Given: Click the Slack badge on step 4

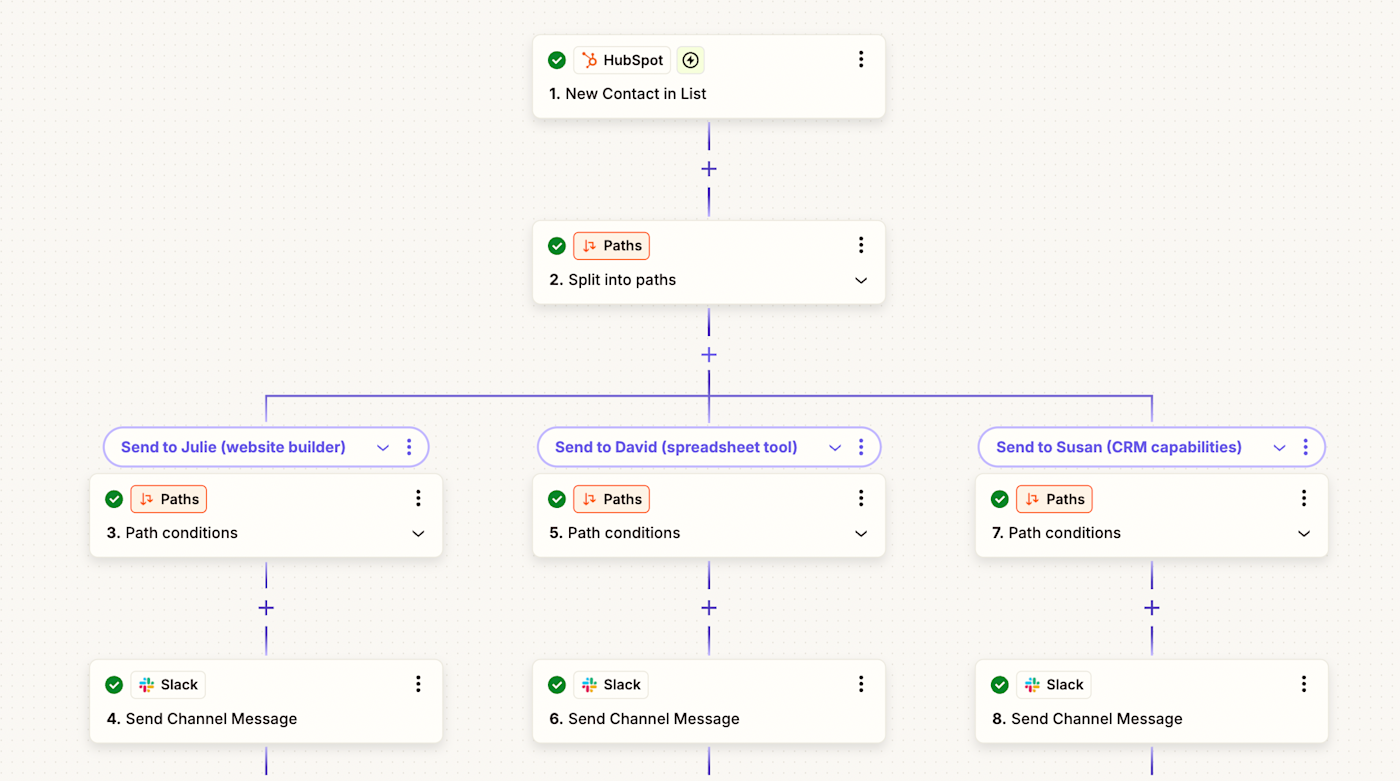Looking at the screenshot, I should 168,685.
